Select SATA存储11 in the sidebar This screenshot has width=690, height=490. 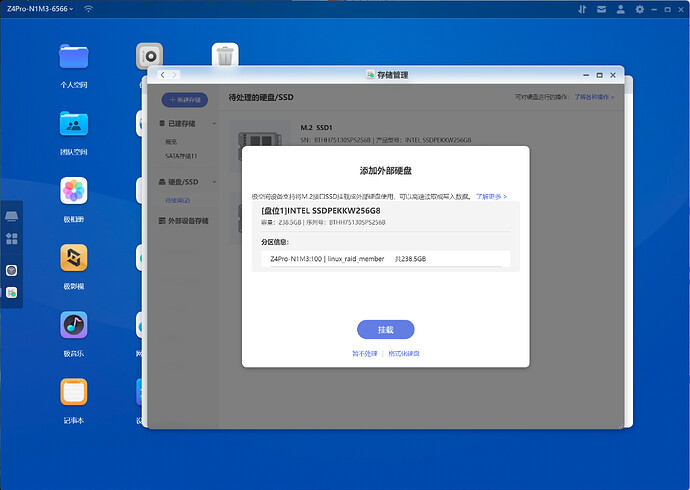point(181,156)
